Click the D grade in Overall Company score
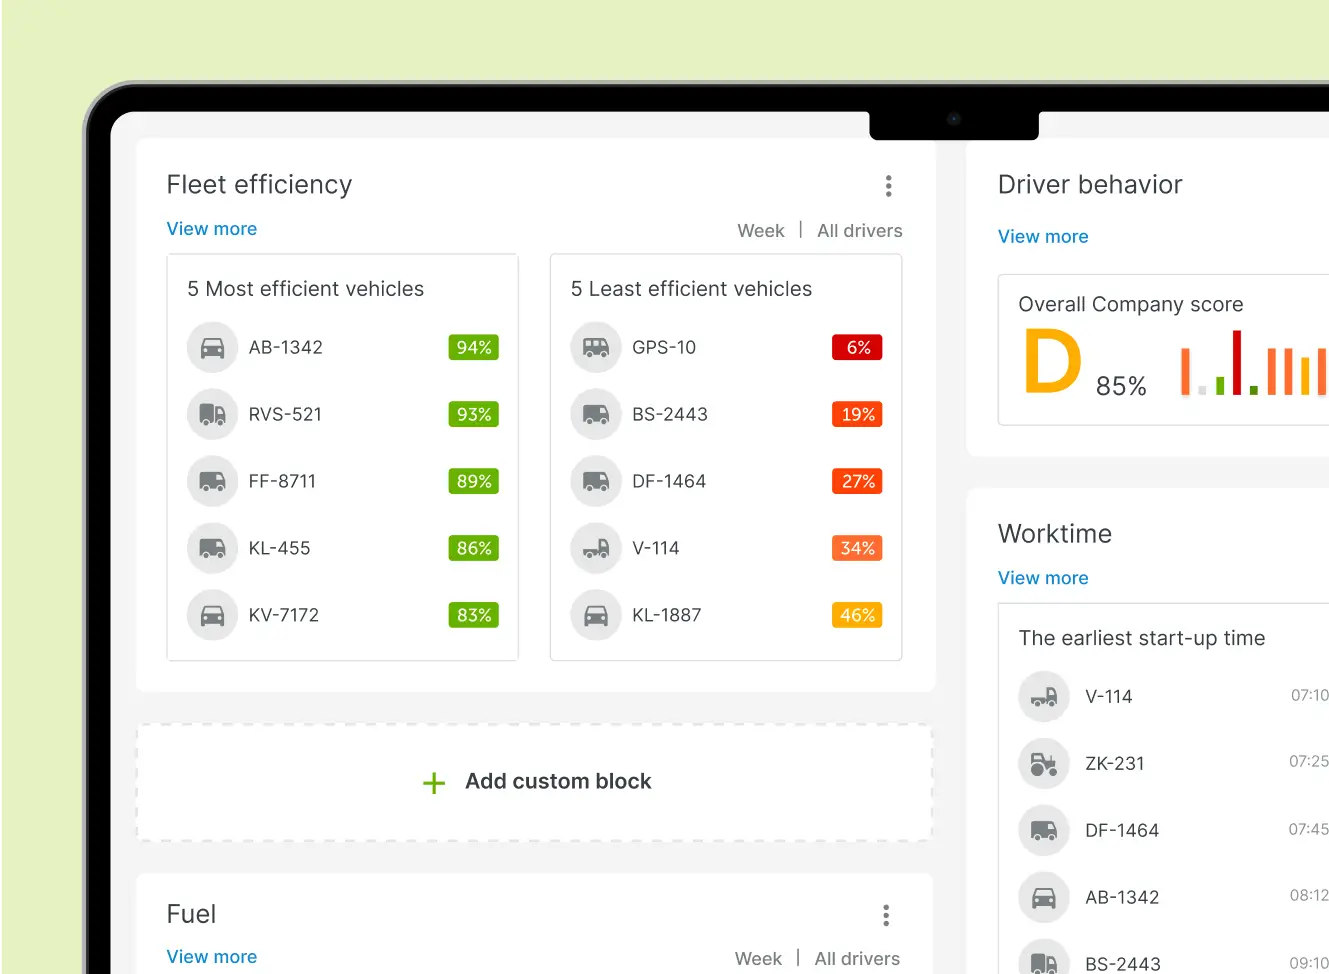1329x974 pixels. click(x=1053, y=362)
